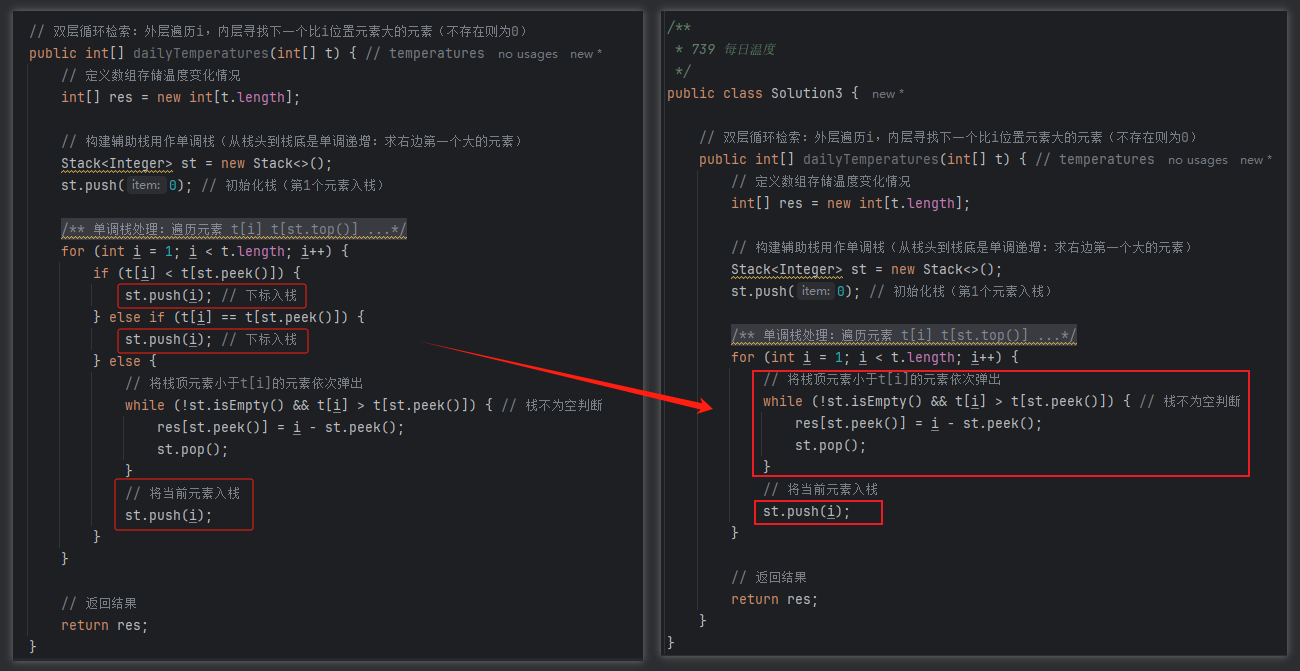This screenshot has height=671, width=1300.
Task: Click 'return res;' in left editor
Action: (x=104, y=625)
